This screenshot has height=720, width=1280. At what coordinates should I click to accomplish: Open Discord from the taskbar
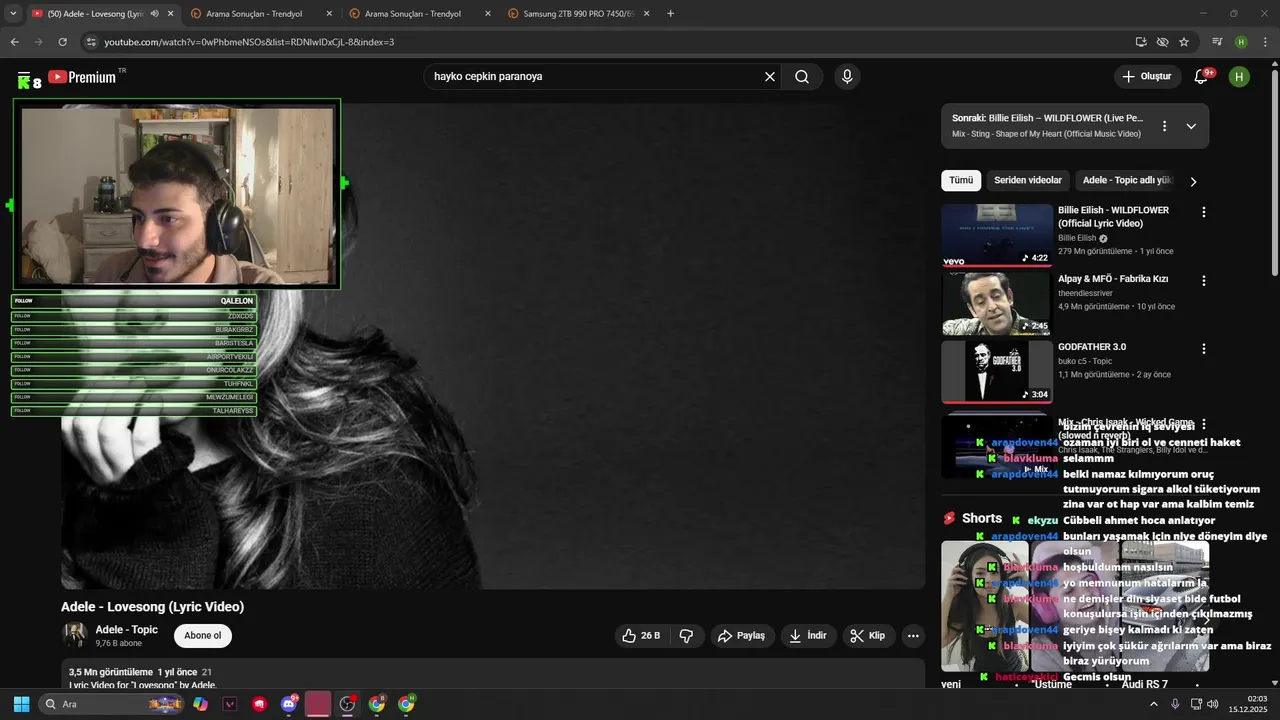pos(289,704)
